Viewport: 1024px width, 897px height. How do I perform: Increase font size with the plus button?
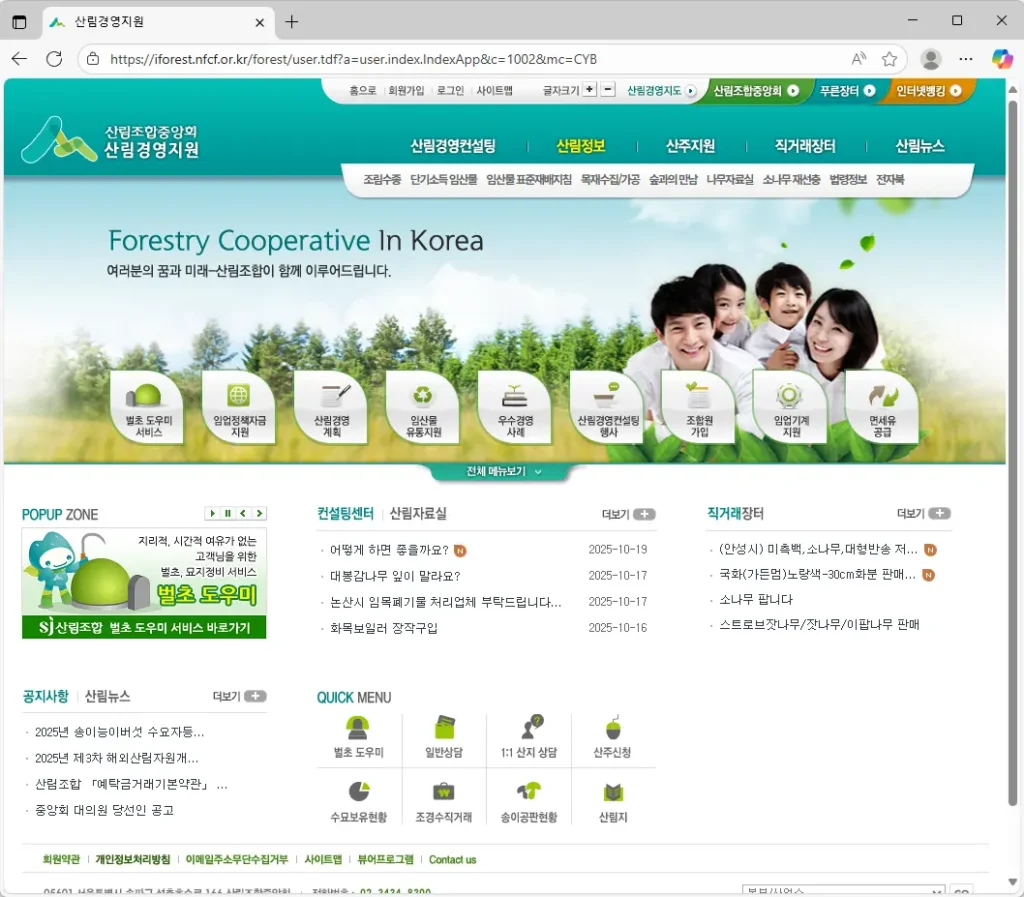pyautogui.click(x=590, y=89)
